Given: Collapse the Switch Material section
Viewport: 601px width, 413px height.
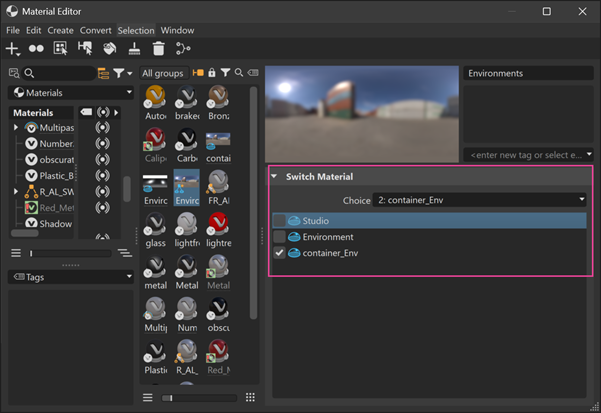Looking at the screenshot, I should tap(274, 177).
